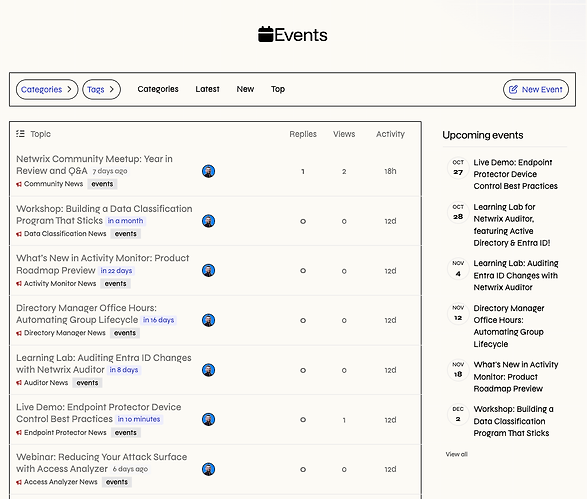Screen dimensions: 587x499
Task: Click events tag next to Auditor News
Action: (87, 383)
